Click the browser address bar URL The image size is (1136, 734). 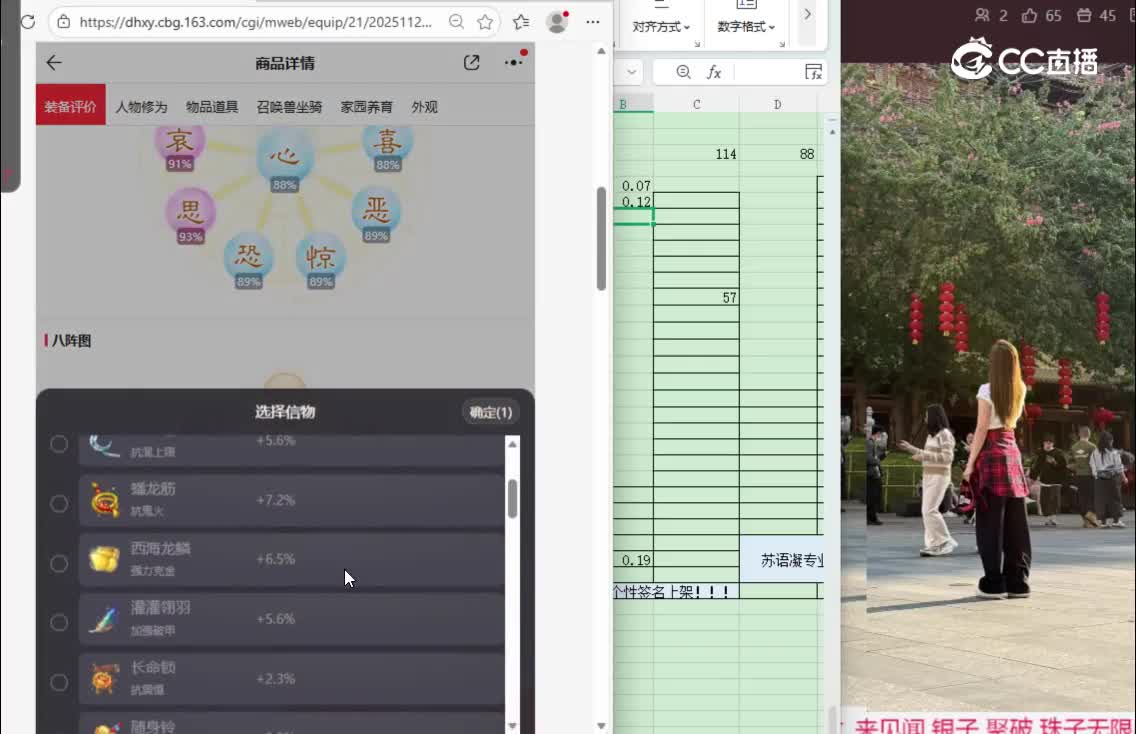tap(256, 22)
